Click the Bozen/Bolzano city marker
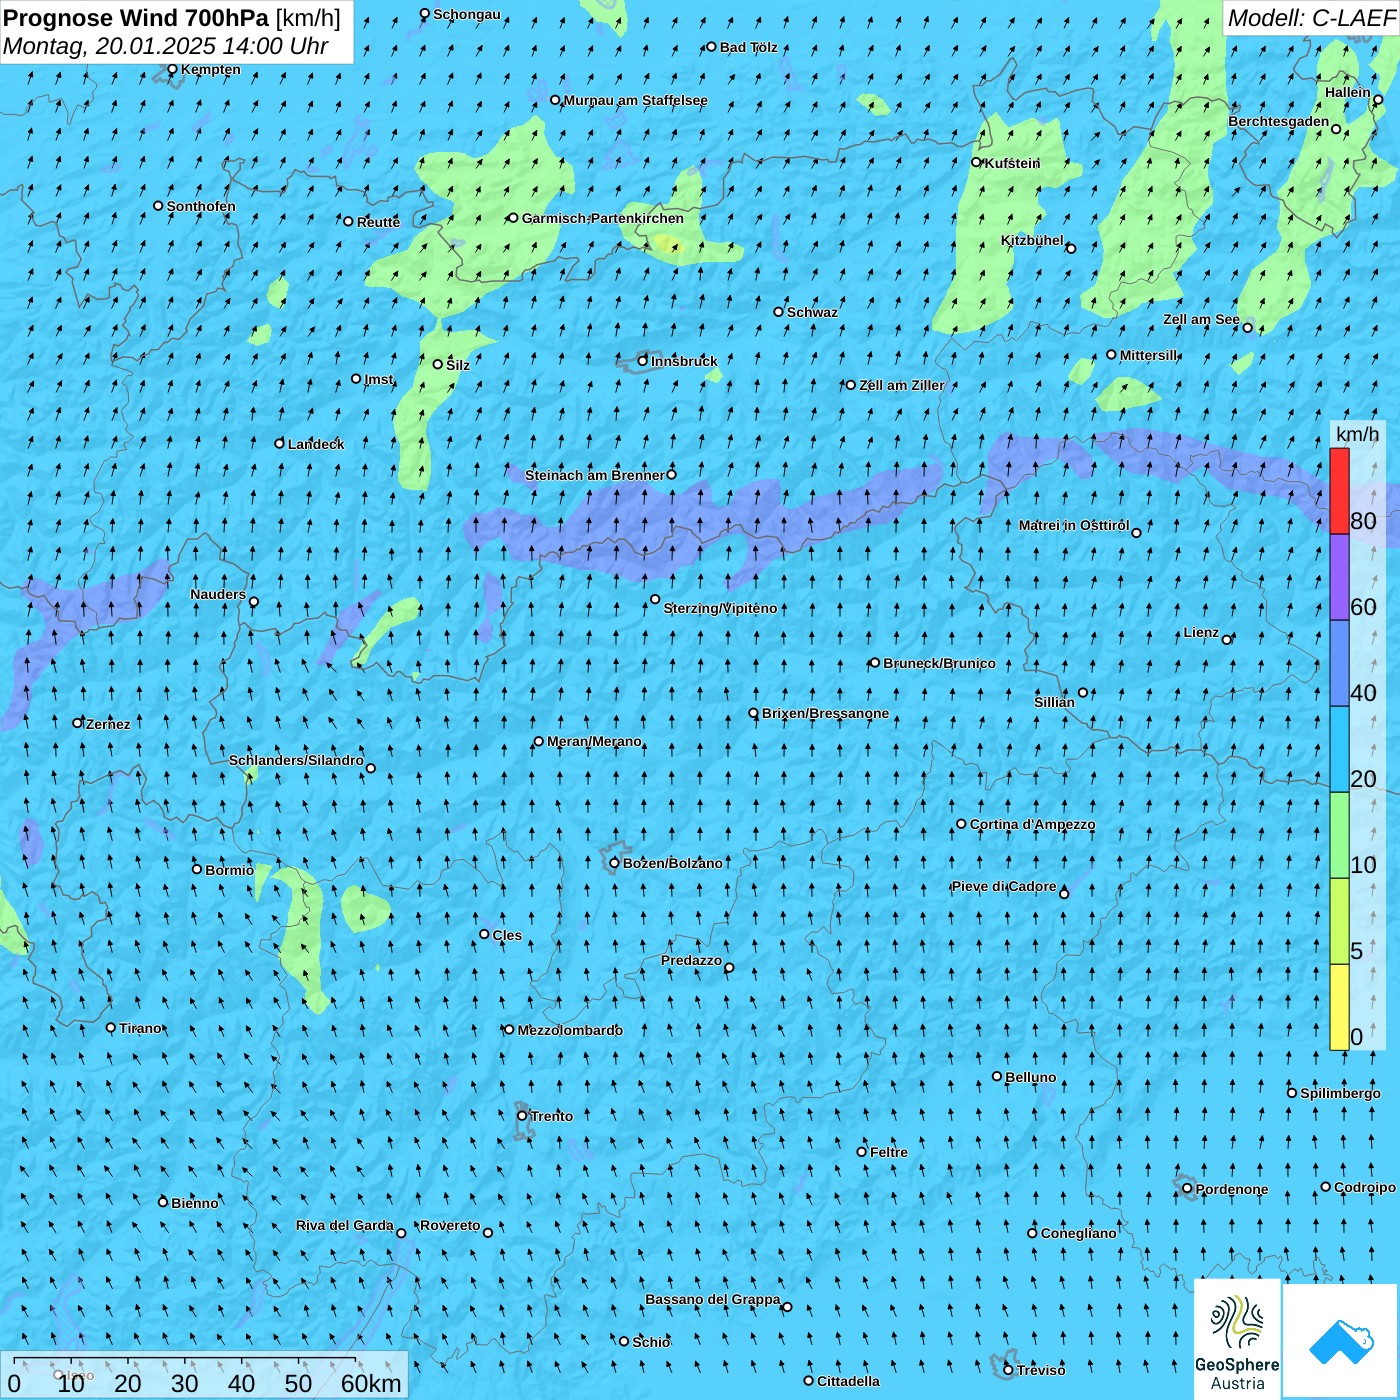 tap(614, 863)
